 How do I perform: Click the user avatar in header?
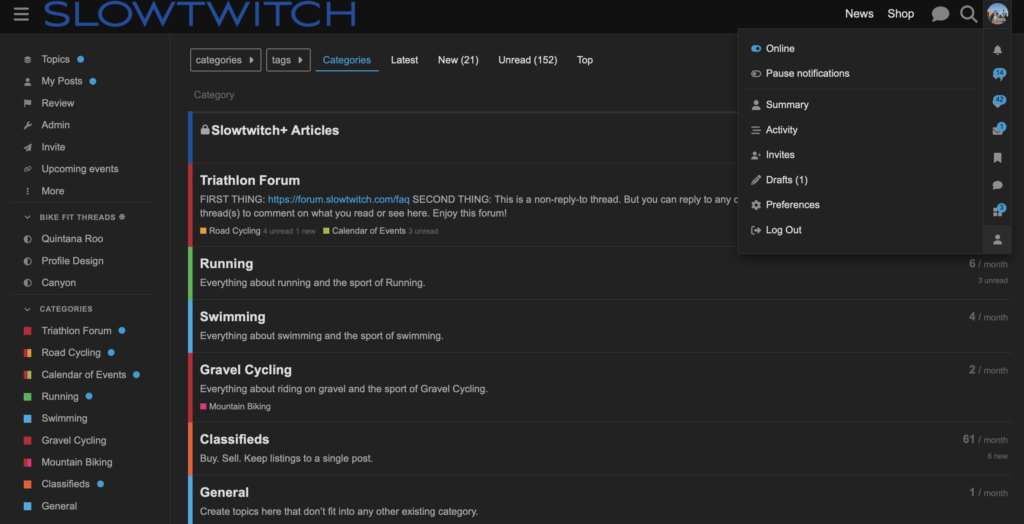coord(997,14)
